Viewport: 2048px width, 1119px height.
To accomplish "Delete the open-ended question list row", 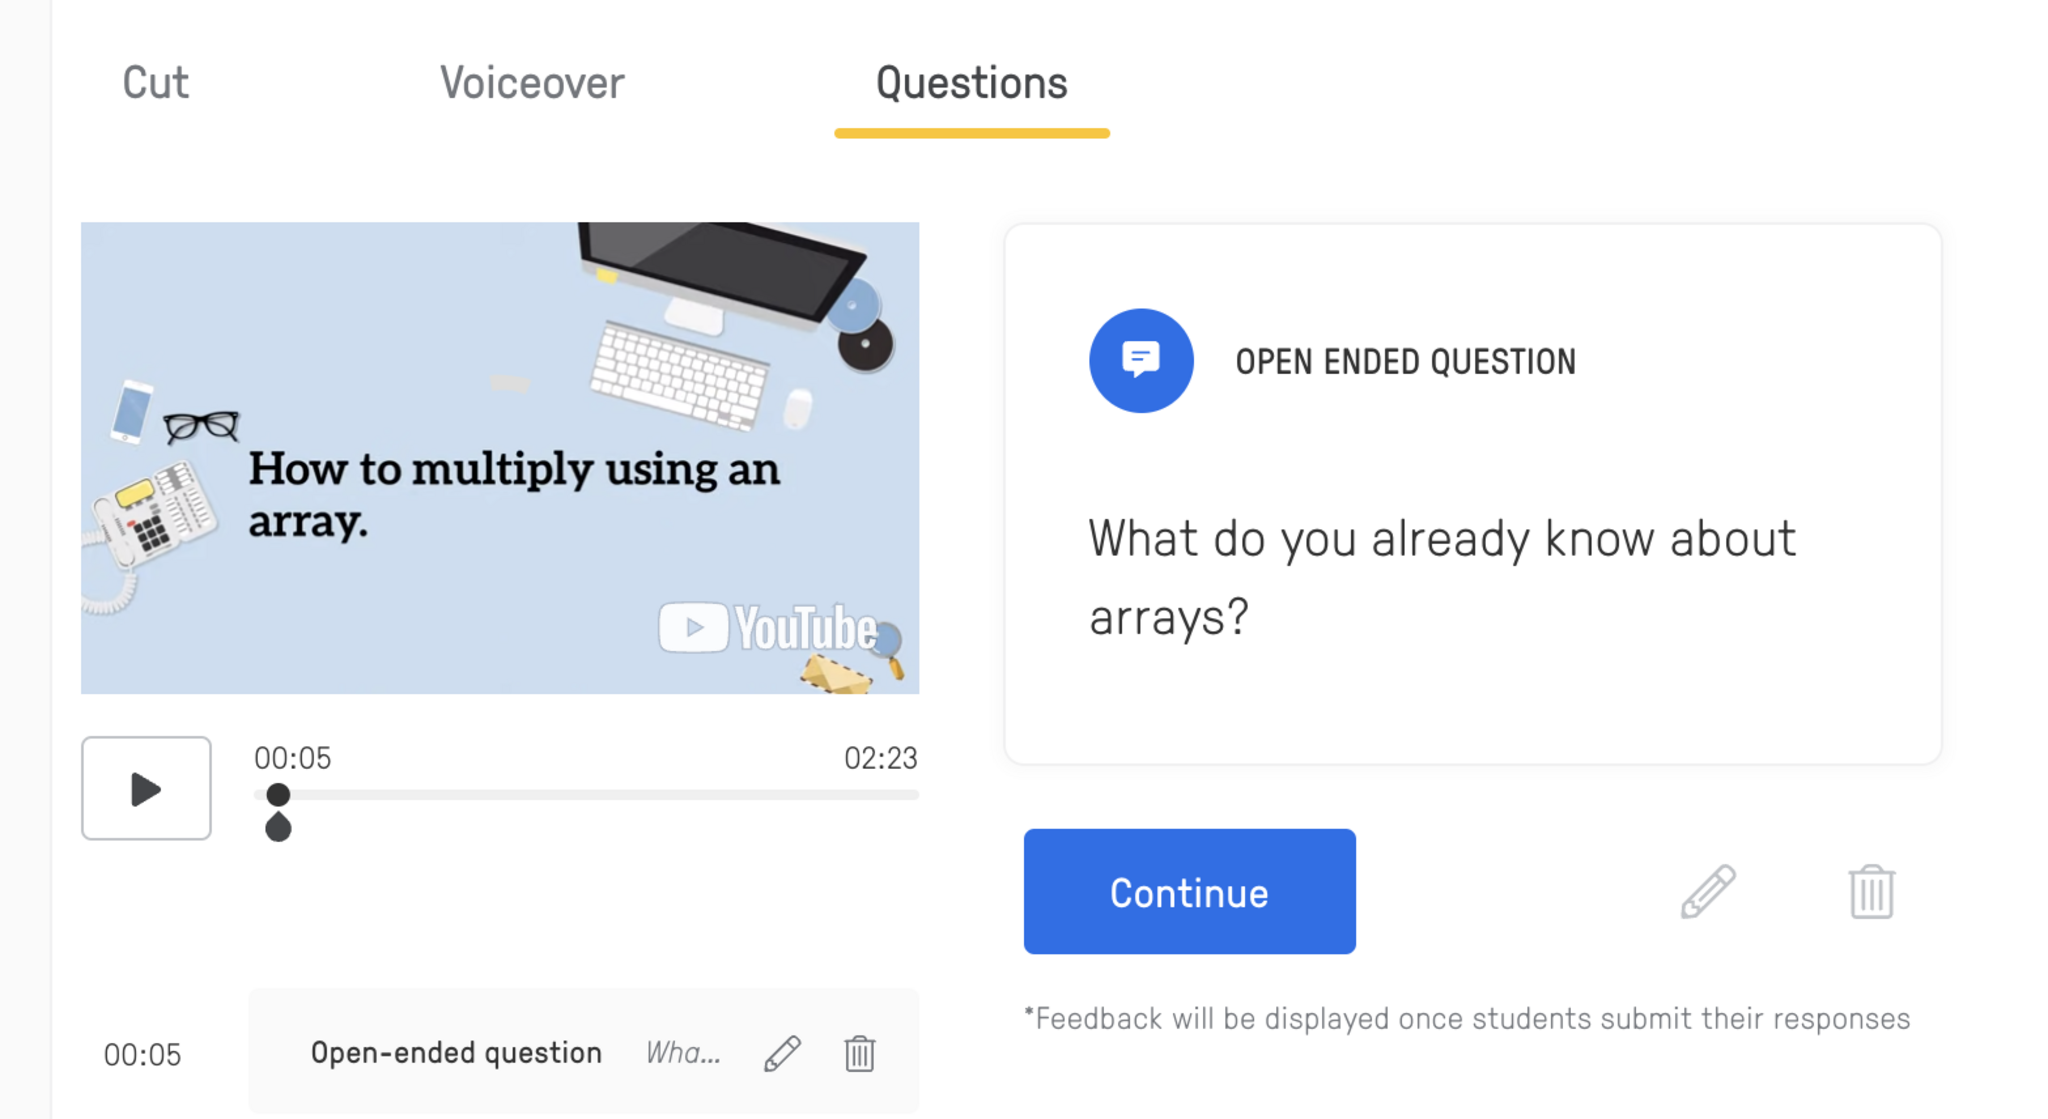I will click(x=860, y=1053).
